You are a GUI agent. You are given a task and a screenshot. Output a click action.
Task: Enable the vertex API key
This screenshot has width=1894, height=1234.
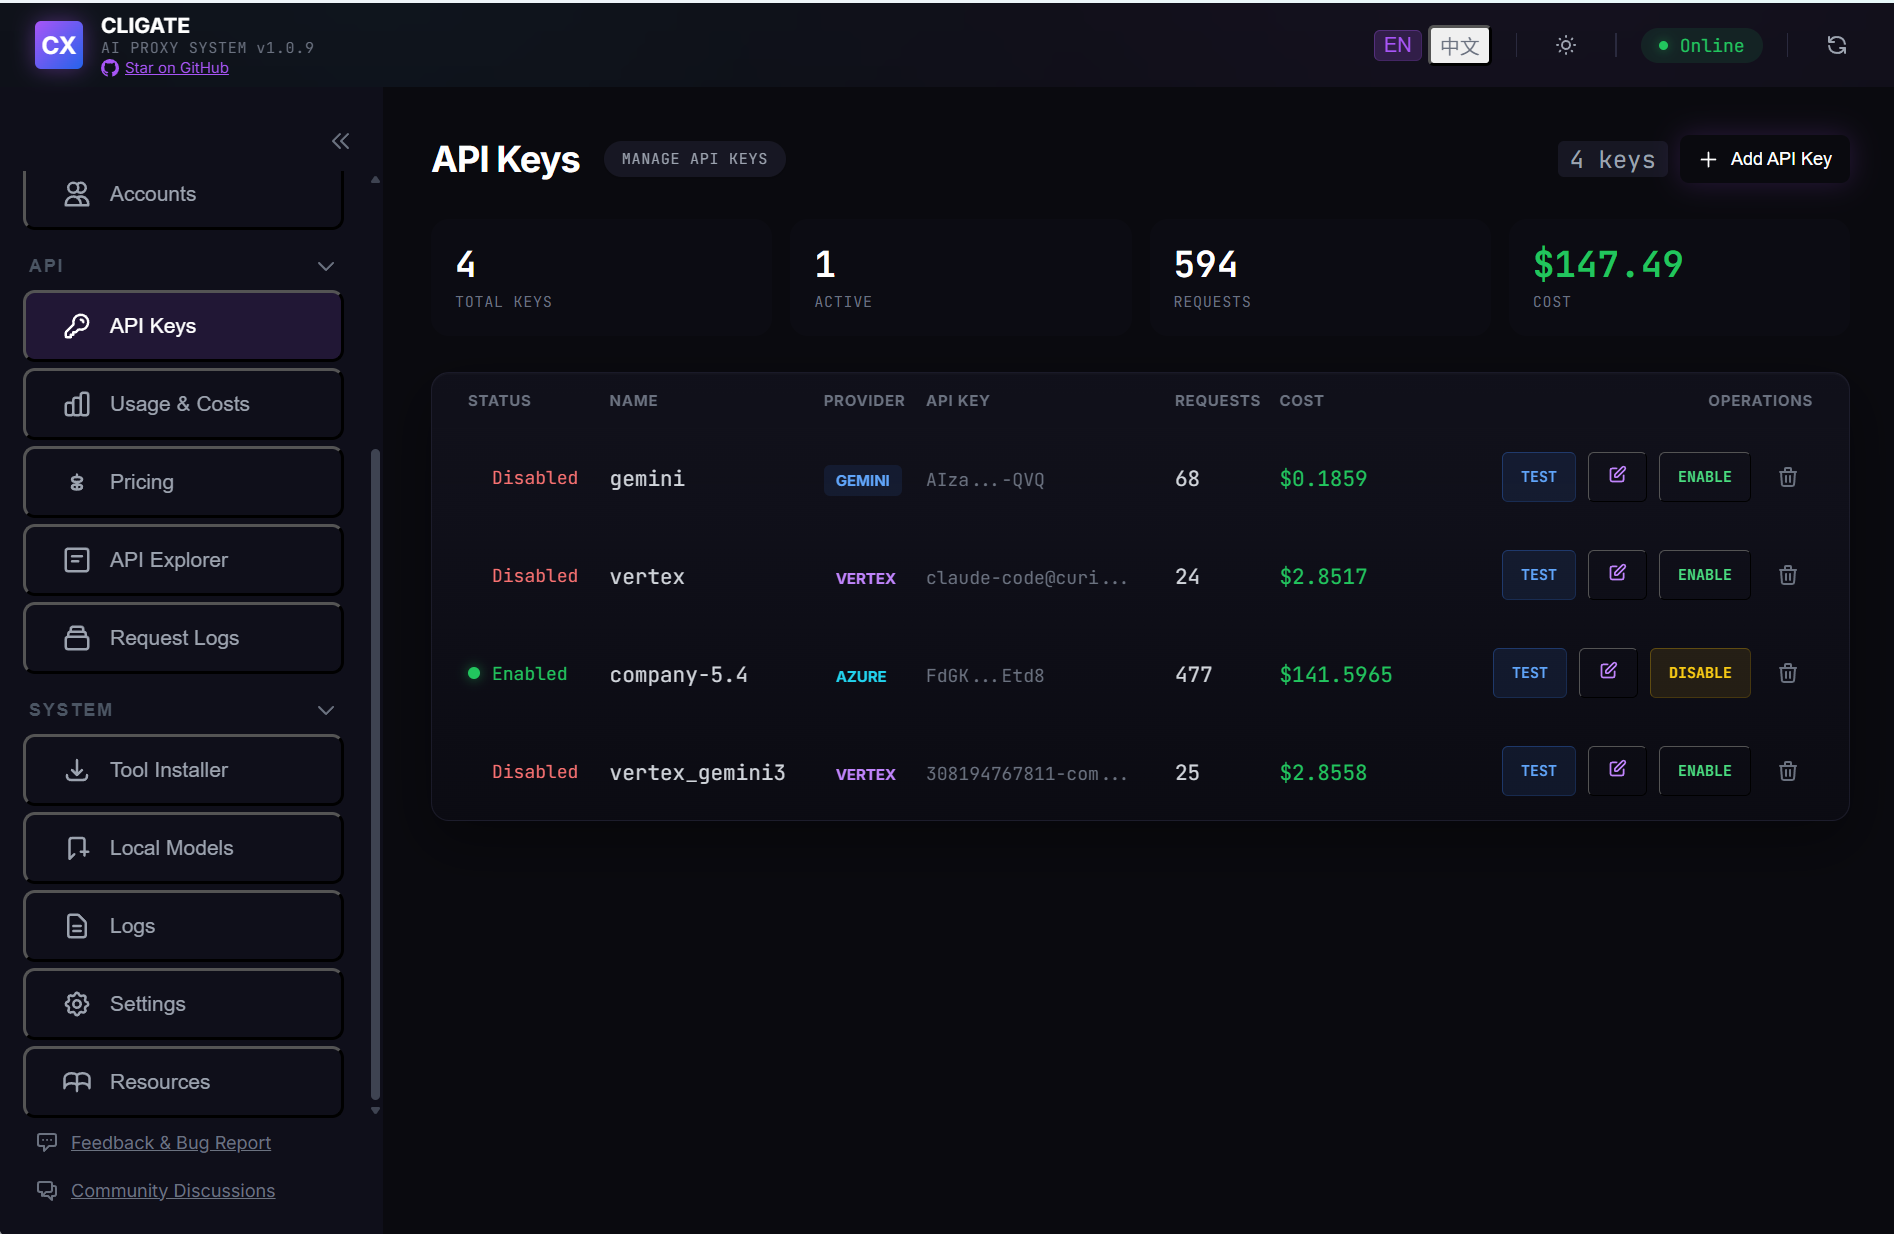(x=1704, y=575)
